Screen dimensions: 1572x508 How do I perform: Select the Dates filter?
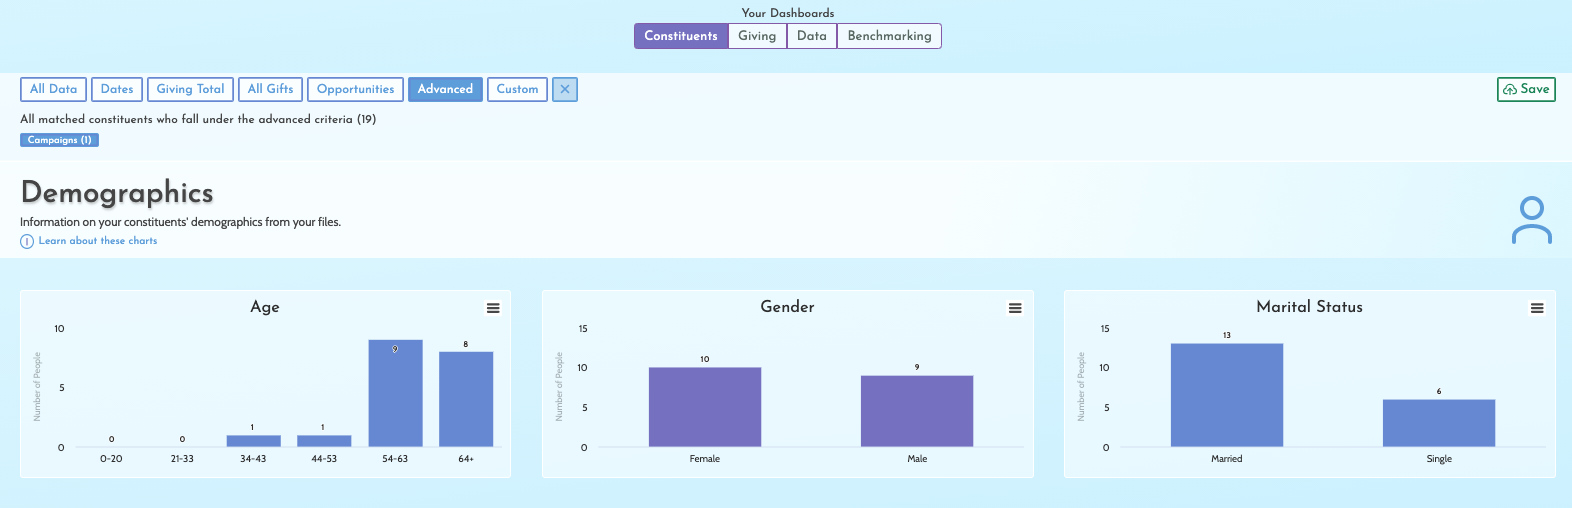(x=117, y=89)
